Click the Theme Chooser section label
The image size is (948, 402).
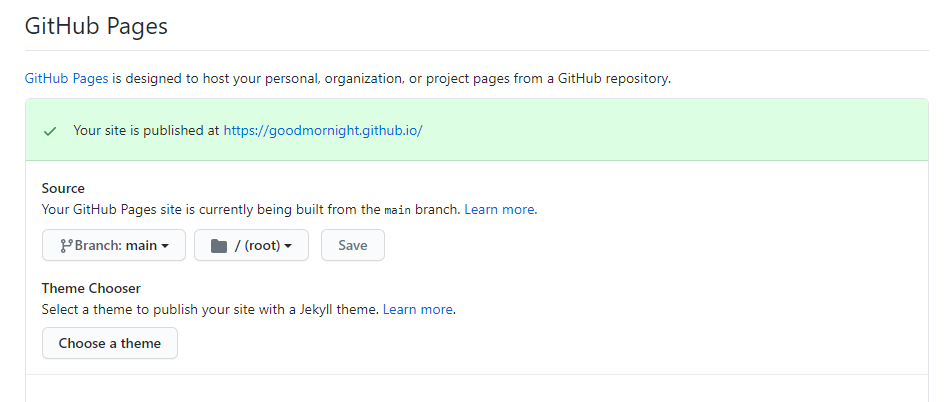point(91,288)
